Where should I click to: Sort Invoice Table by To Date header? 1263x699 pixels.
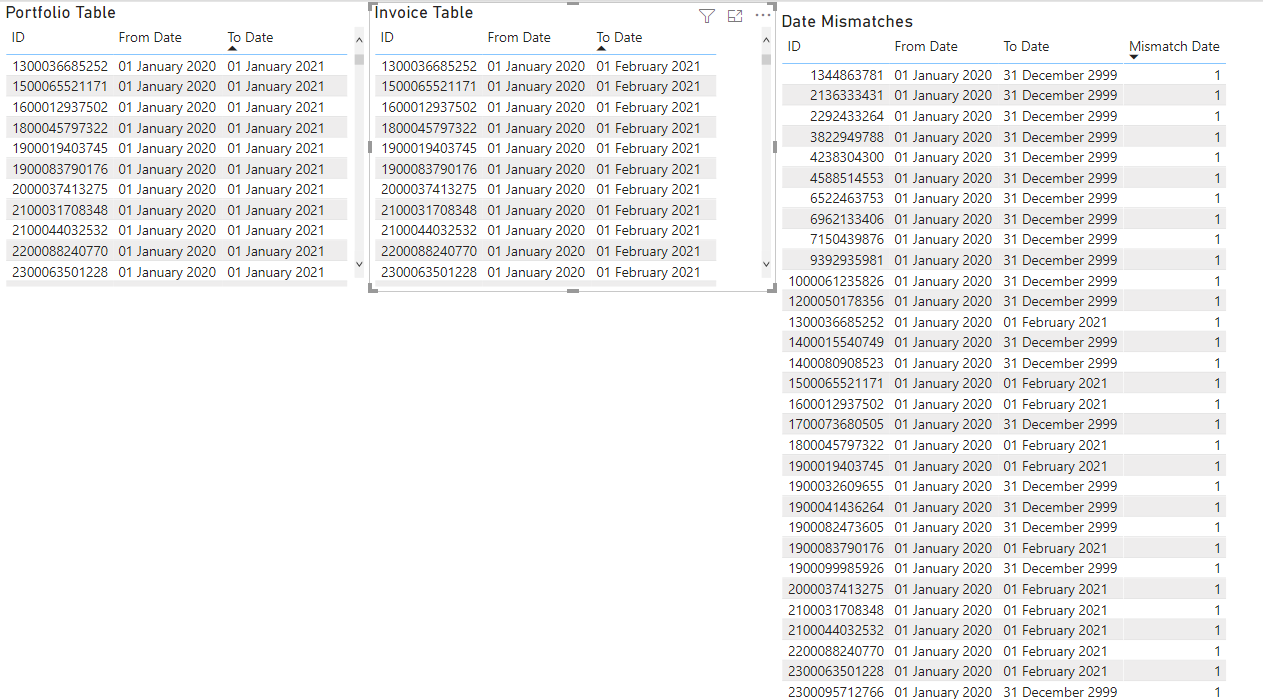pyautogui.click(x=619, y=38)
